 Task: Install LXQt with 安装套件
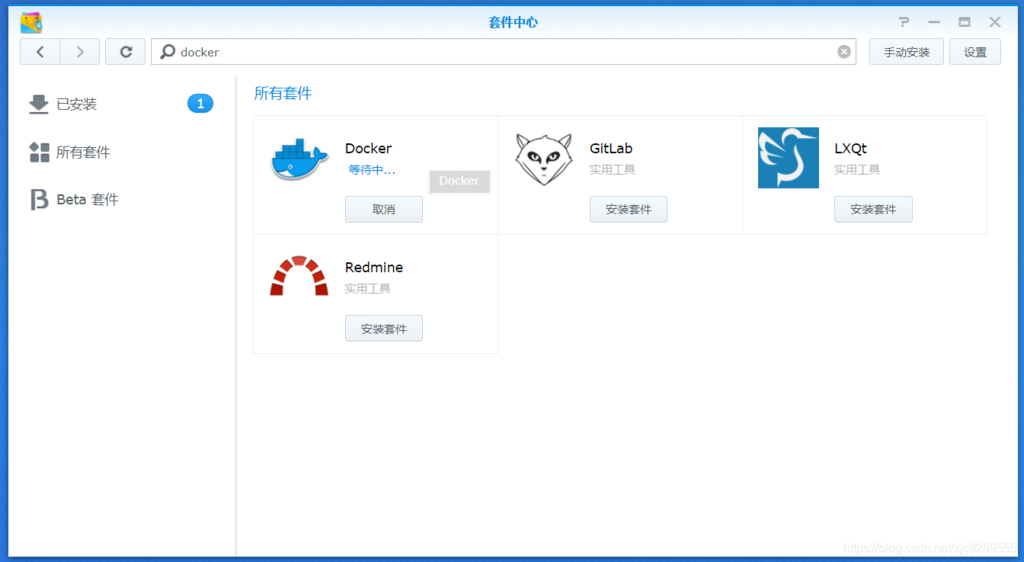click(x=873, y=210)
